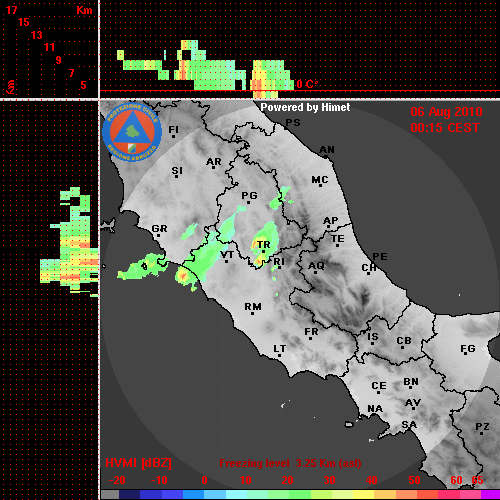Image resolution: width=500 pixels, height=500 pixels.
Task: Click the '7' km altitude label
Action: 71,73
